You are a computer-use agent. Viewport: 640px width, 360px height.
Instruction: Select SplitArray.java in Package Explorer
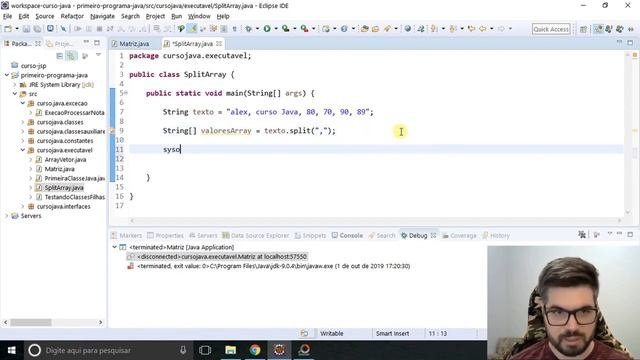pos(64,188)
